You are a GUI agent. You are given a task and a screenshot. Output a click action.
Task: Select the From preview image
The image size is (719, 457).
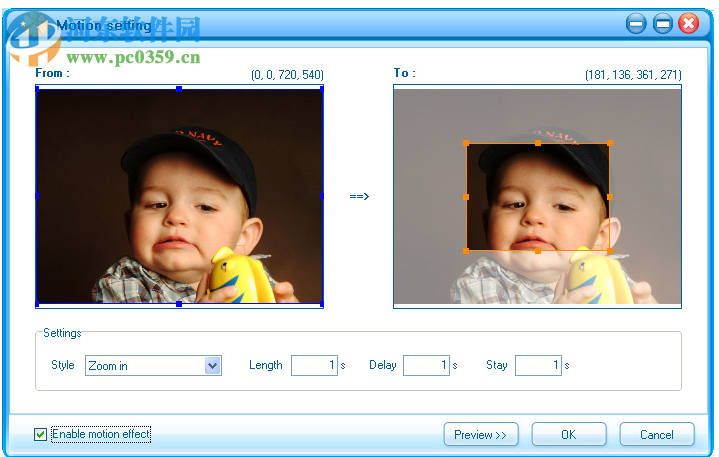pyautogui.click(x=179, y=196)
